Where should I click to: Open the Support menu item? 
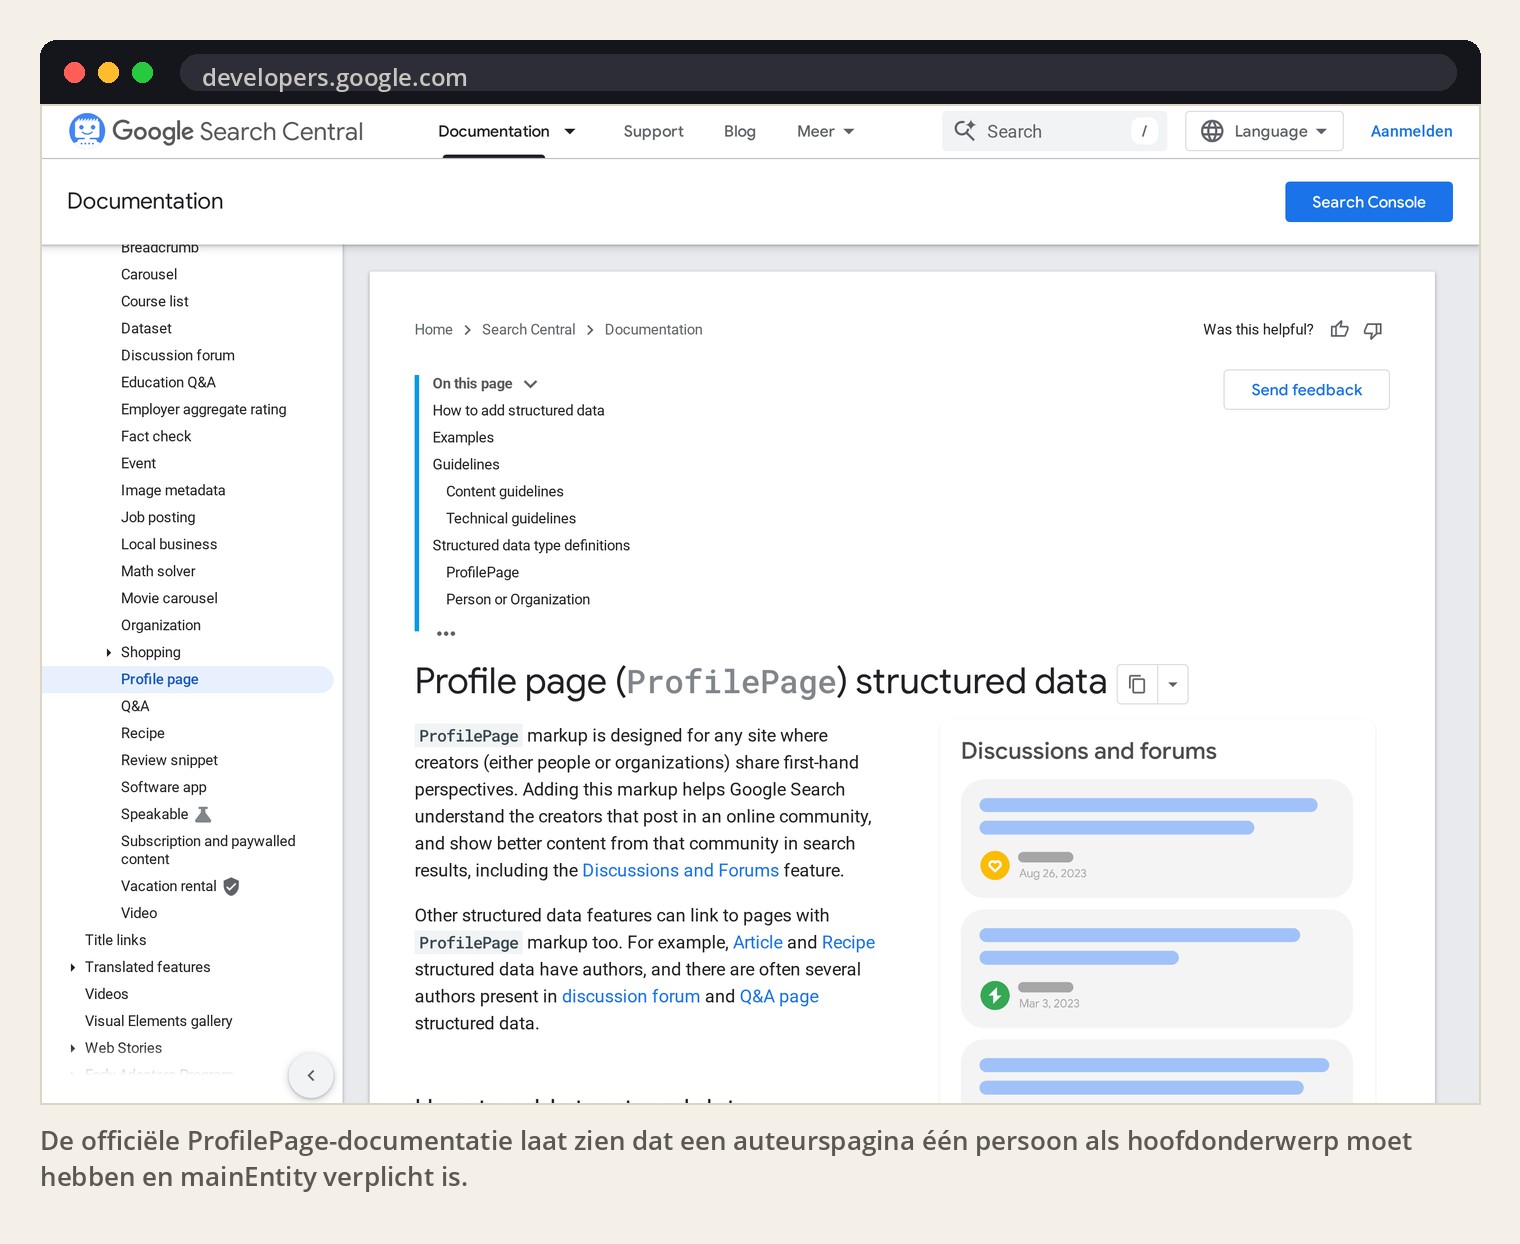653,131
